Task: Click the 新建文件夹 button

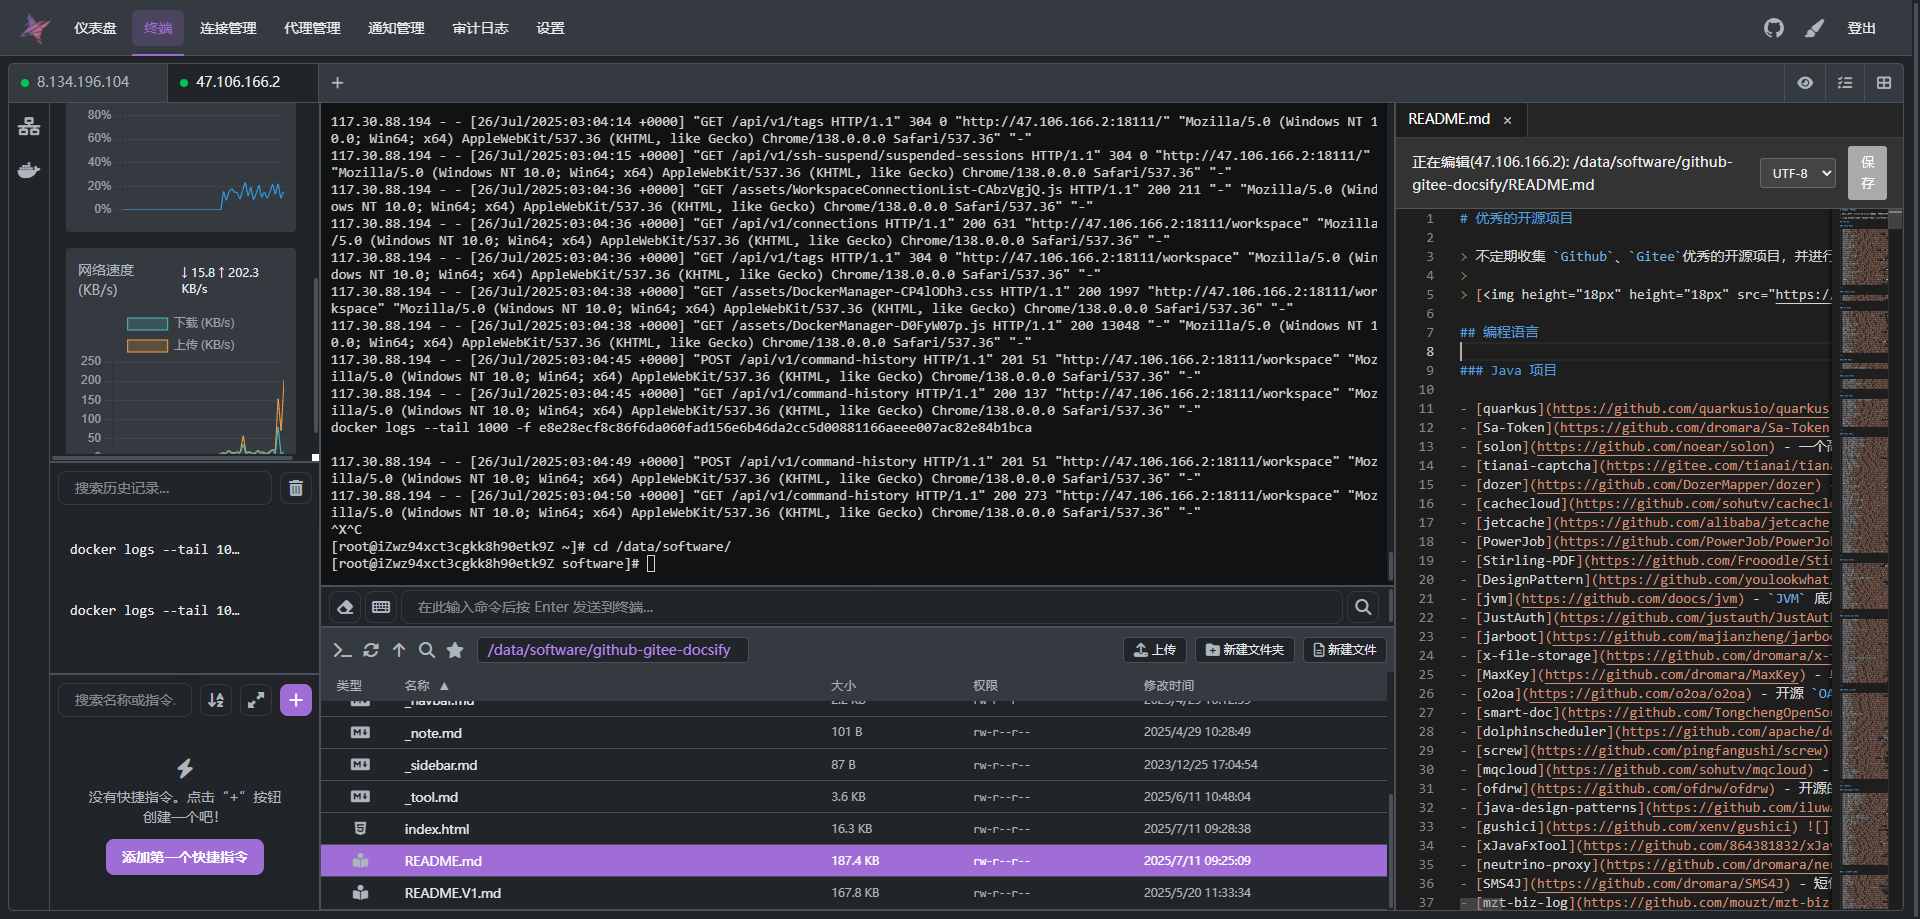Action: click(x=1245, y=650)
